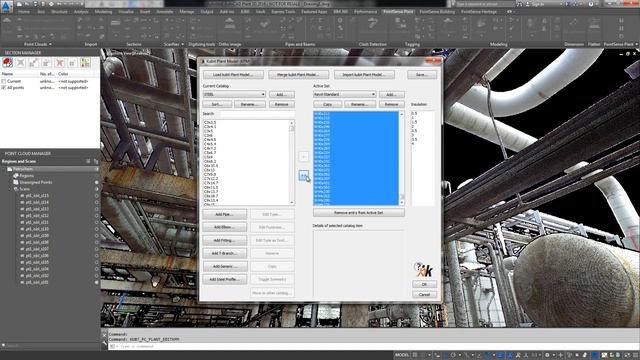The image size is (640, 360).
Task: Click the Save button in dialog
Action: coord(422,75)
